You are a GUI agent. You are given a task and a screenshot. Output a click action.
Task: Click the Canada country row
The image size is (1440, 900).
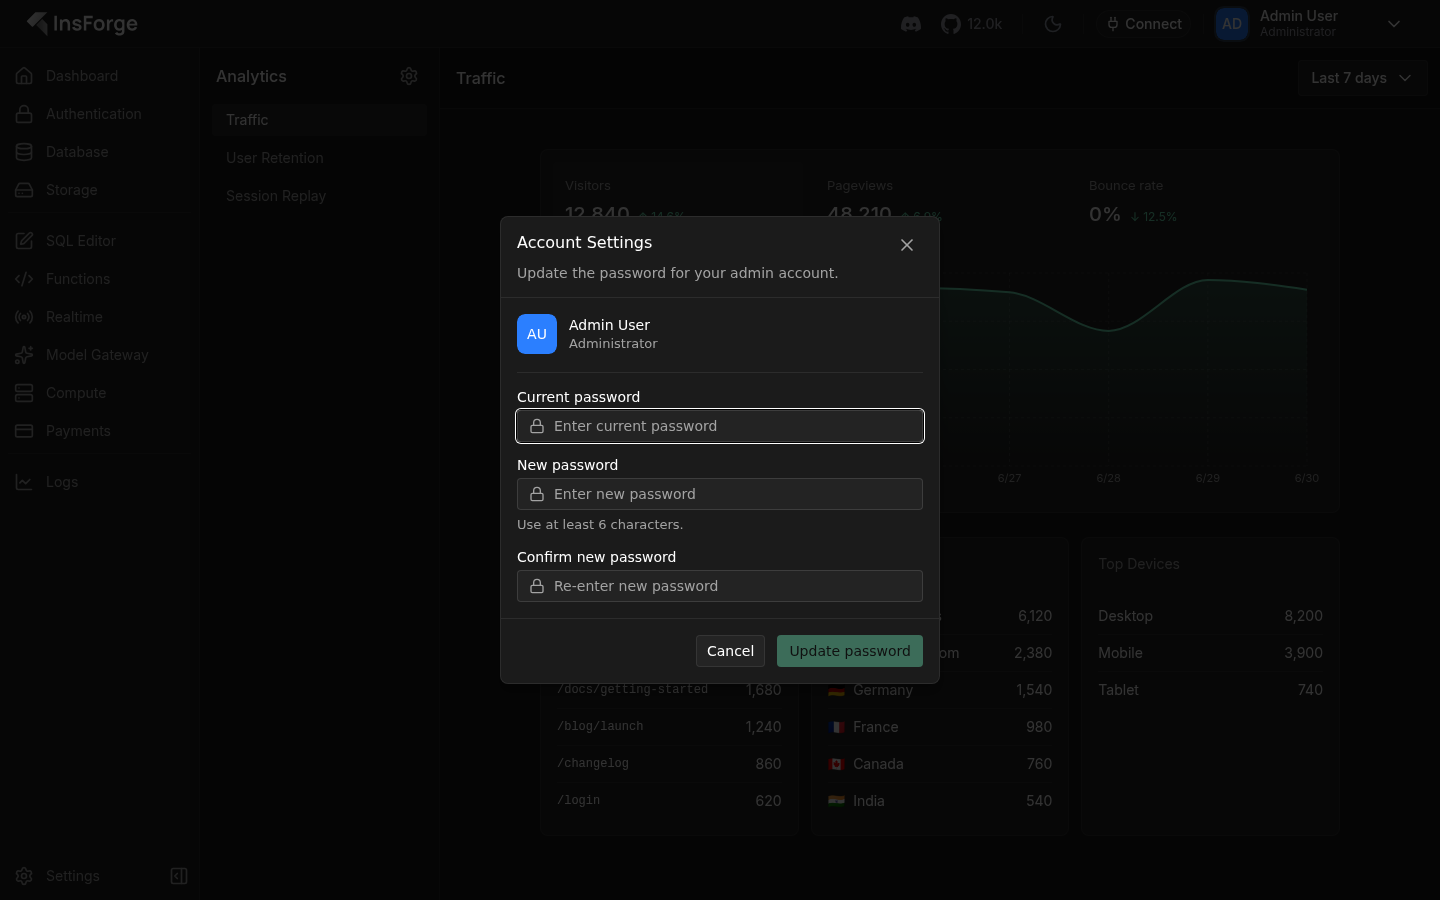click(x=940, y=764)
